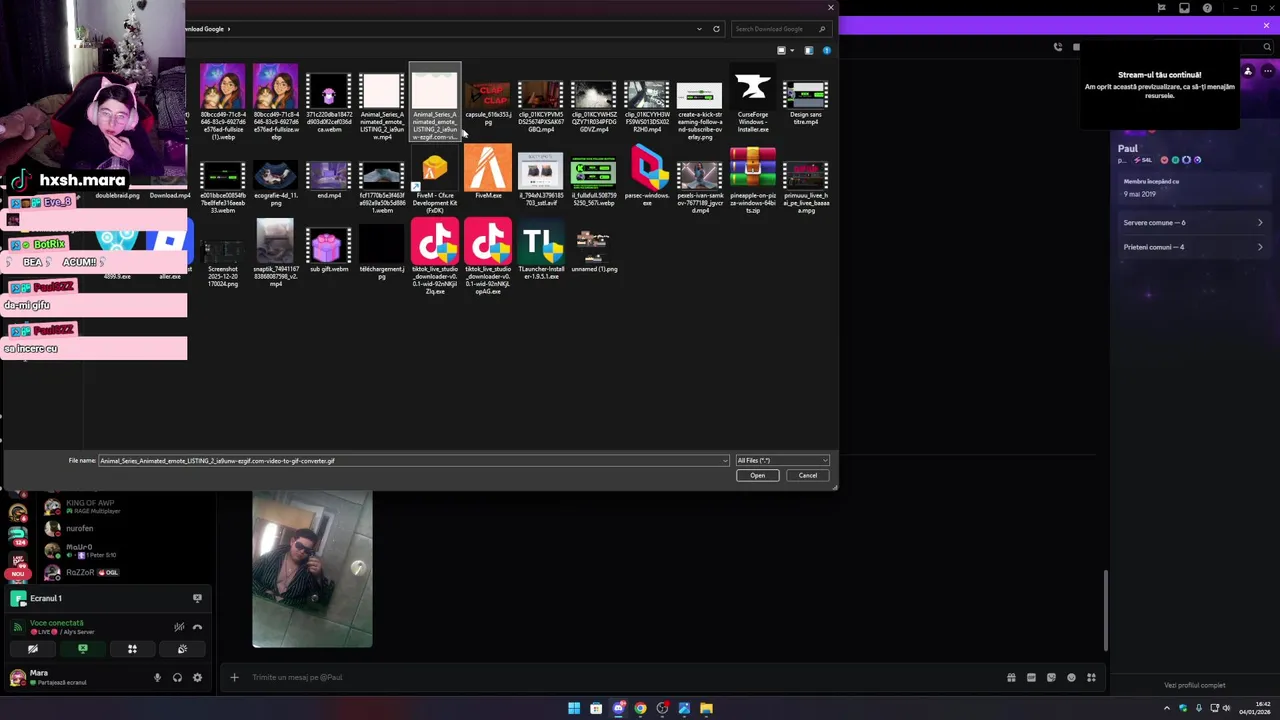The height and width of the screenshot is (720, 1280).
Task: Expand the address bar history dropdown
Action: (x=699, y=29)
